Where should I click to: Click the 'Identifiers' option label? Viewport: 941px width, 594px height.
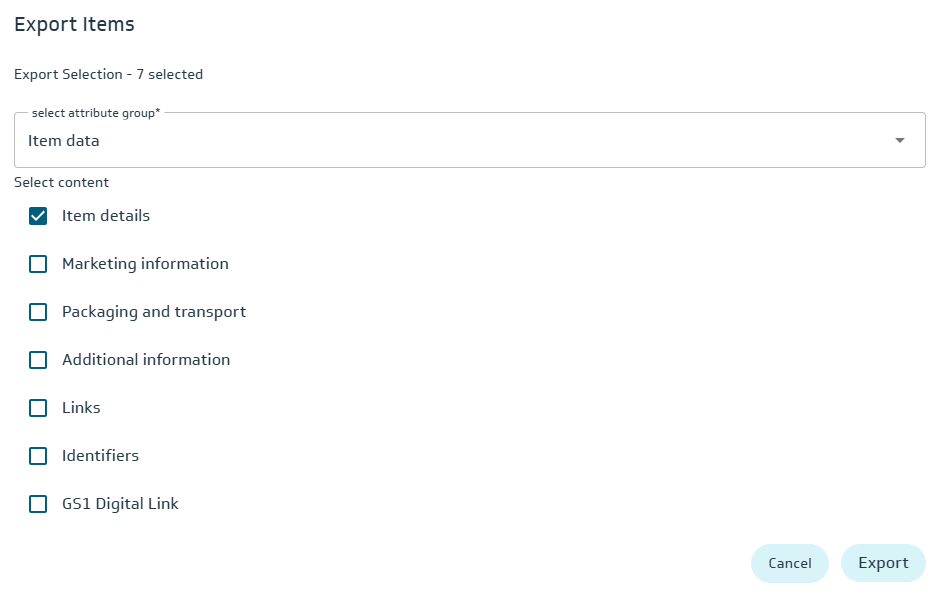click(100, 456)
